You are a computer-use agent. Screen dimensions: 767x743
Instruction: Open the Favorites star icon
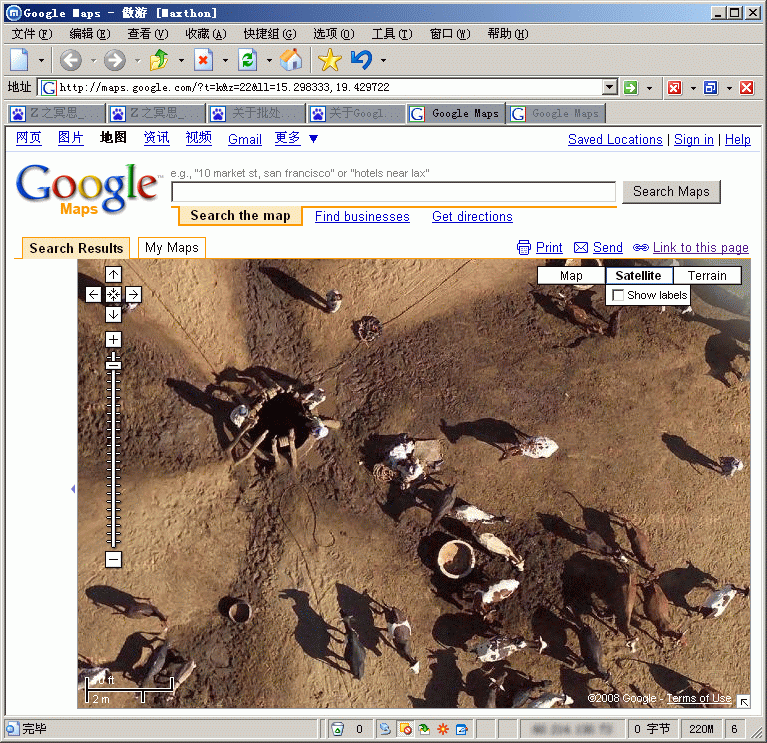coord(330,60)
